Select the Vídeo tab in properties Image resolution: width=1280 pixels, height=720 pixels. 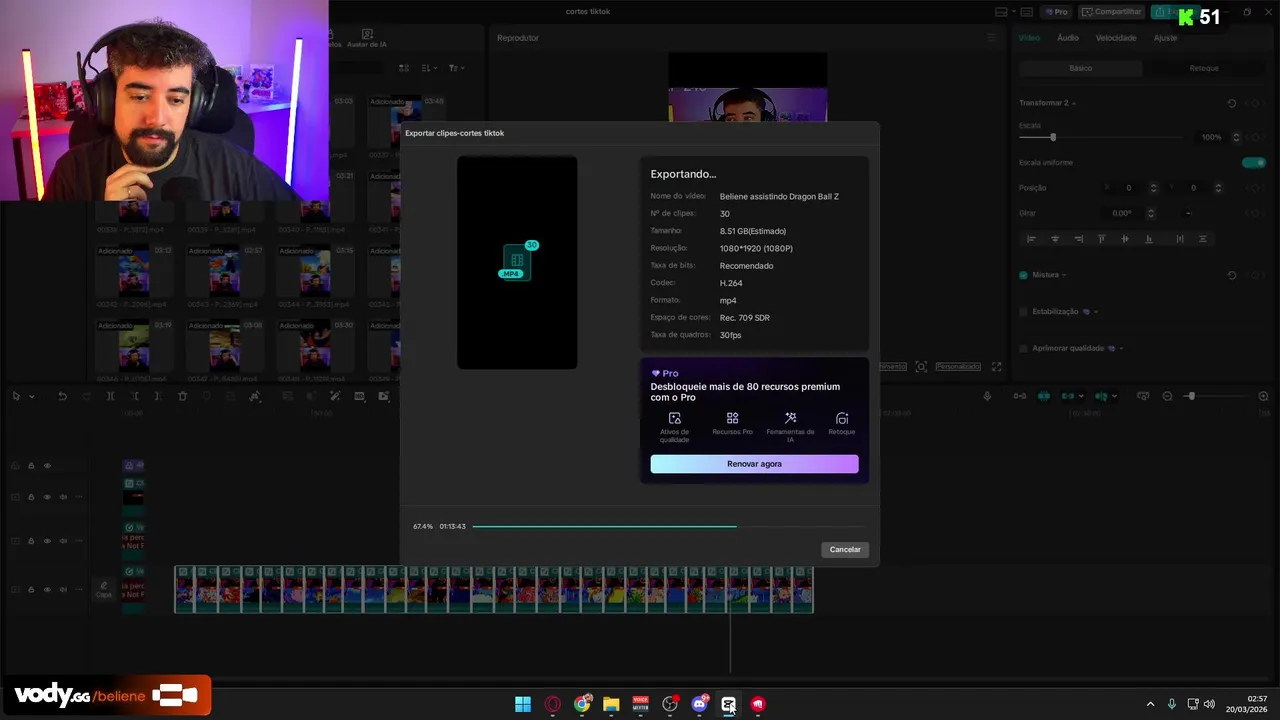[1029, 38]
